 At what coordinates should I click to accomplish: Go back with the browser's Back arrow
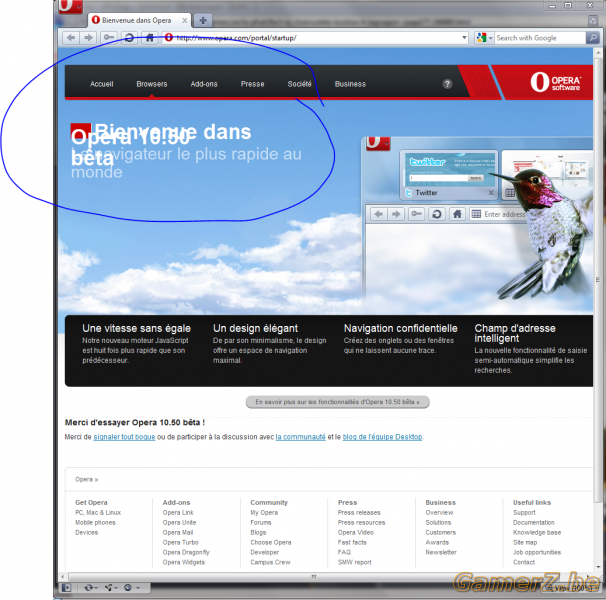click(71, 38)
